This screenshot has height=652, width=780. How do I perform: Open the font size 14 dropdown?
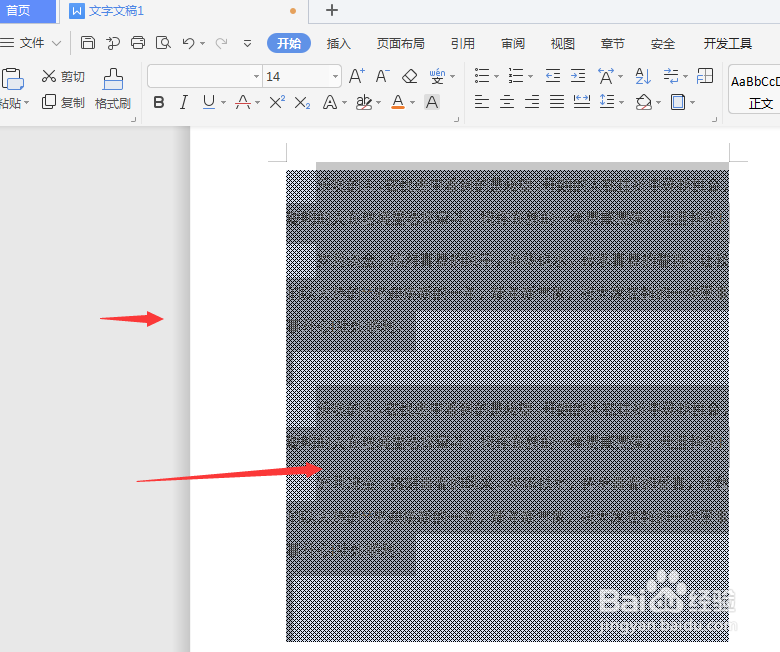point(335,77)
